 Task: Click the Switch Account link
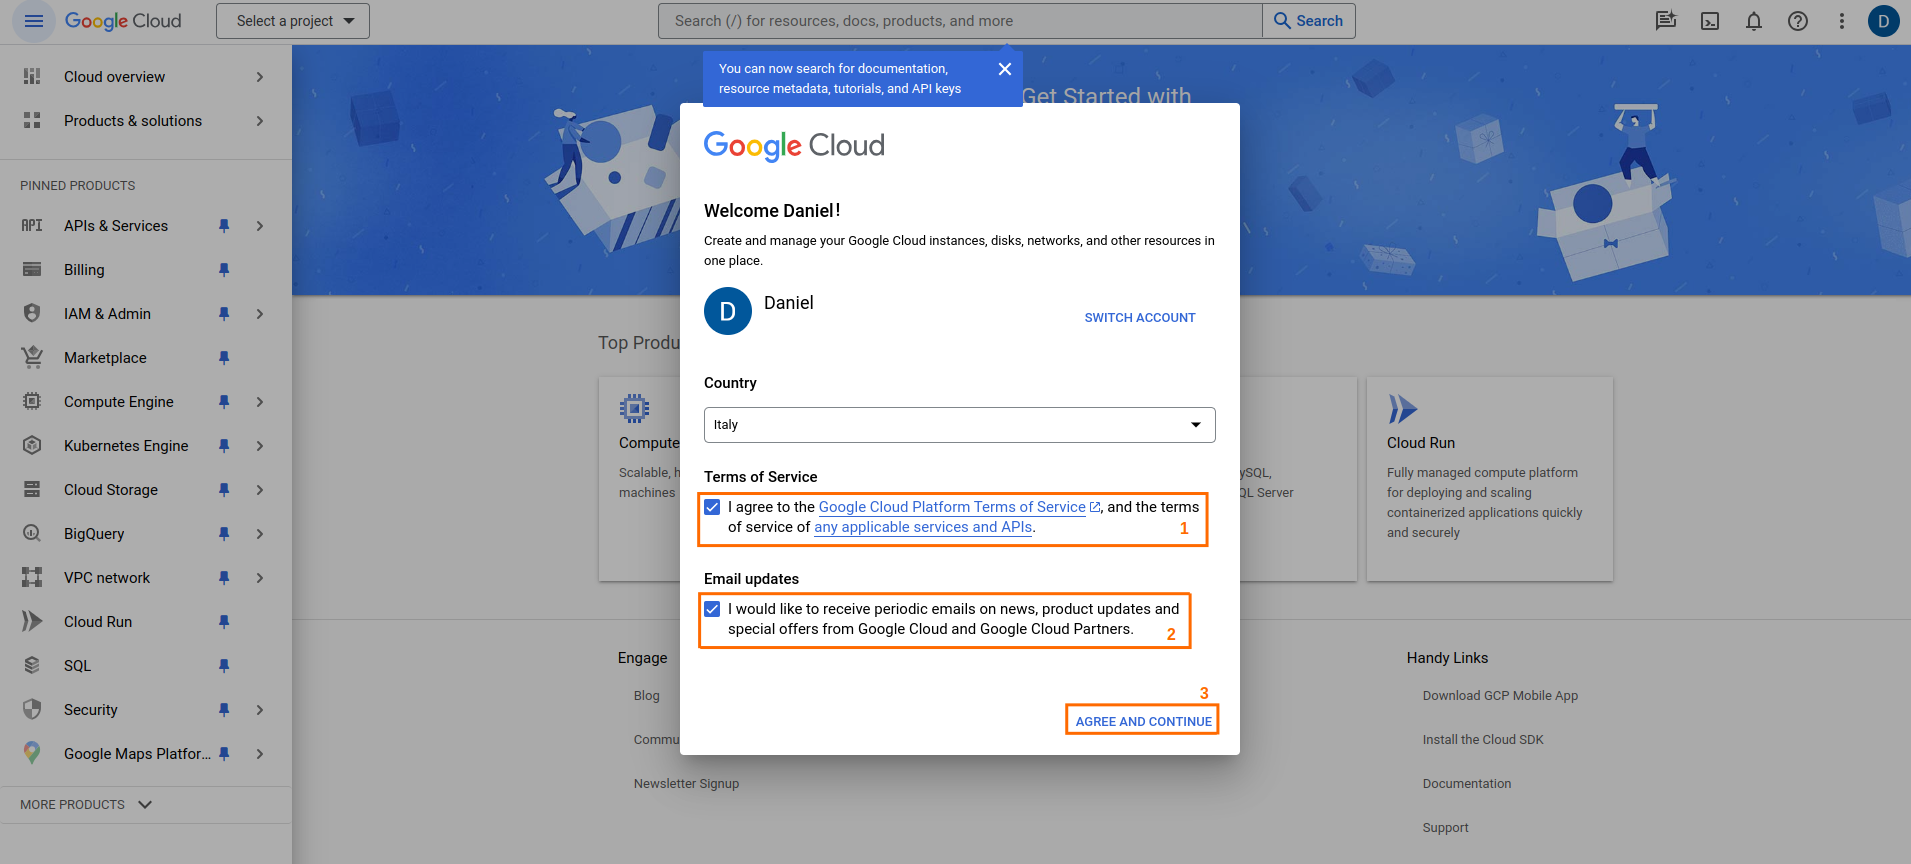tap(1139, 318)
